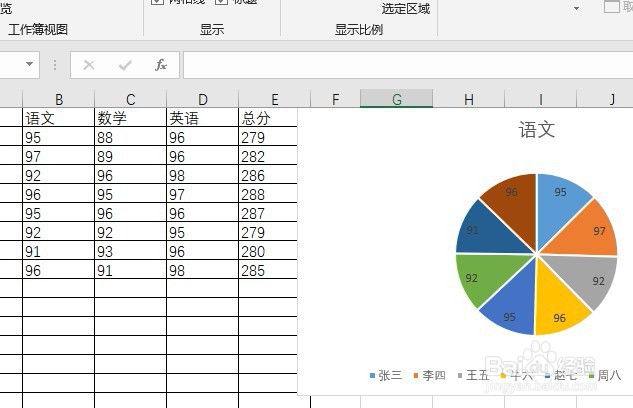Screen dimensions: 633x408
Task: Click the 语文 chart title
Action: pyautogui.click(x=537, y=130)
